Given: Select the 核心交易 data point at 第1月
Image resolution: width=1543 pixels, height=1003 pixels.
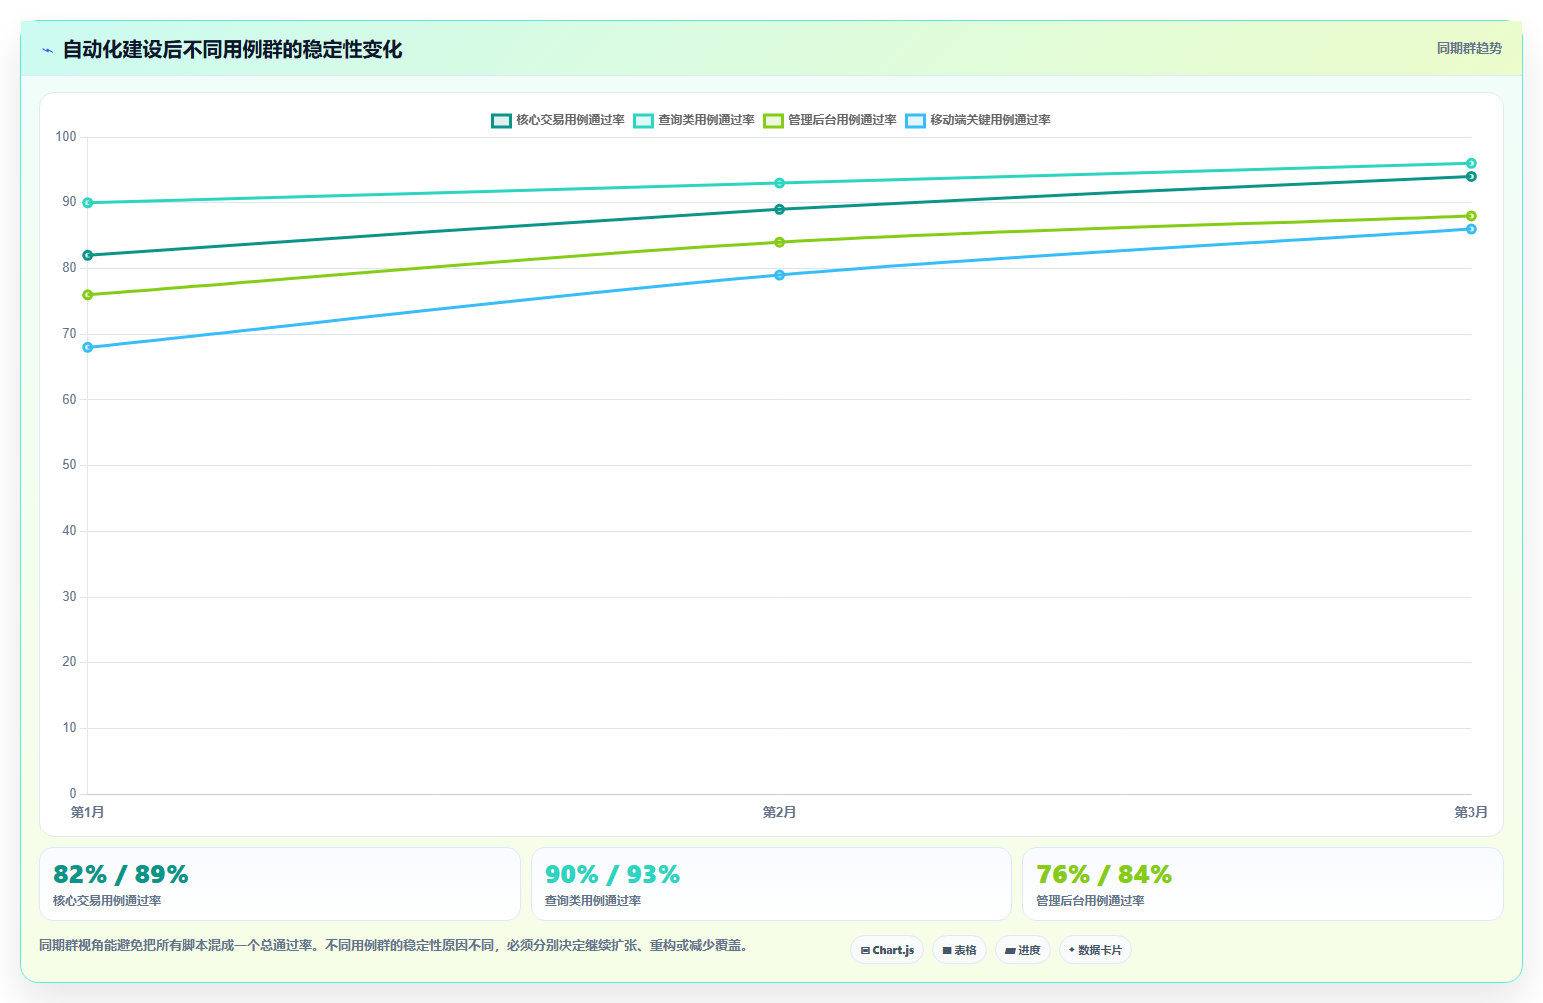Looking at the screenshot, I should [88, 255].
